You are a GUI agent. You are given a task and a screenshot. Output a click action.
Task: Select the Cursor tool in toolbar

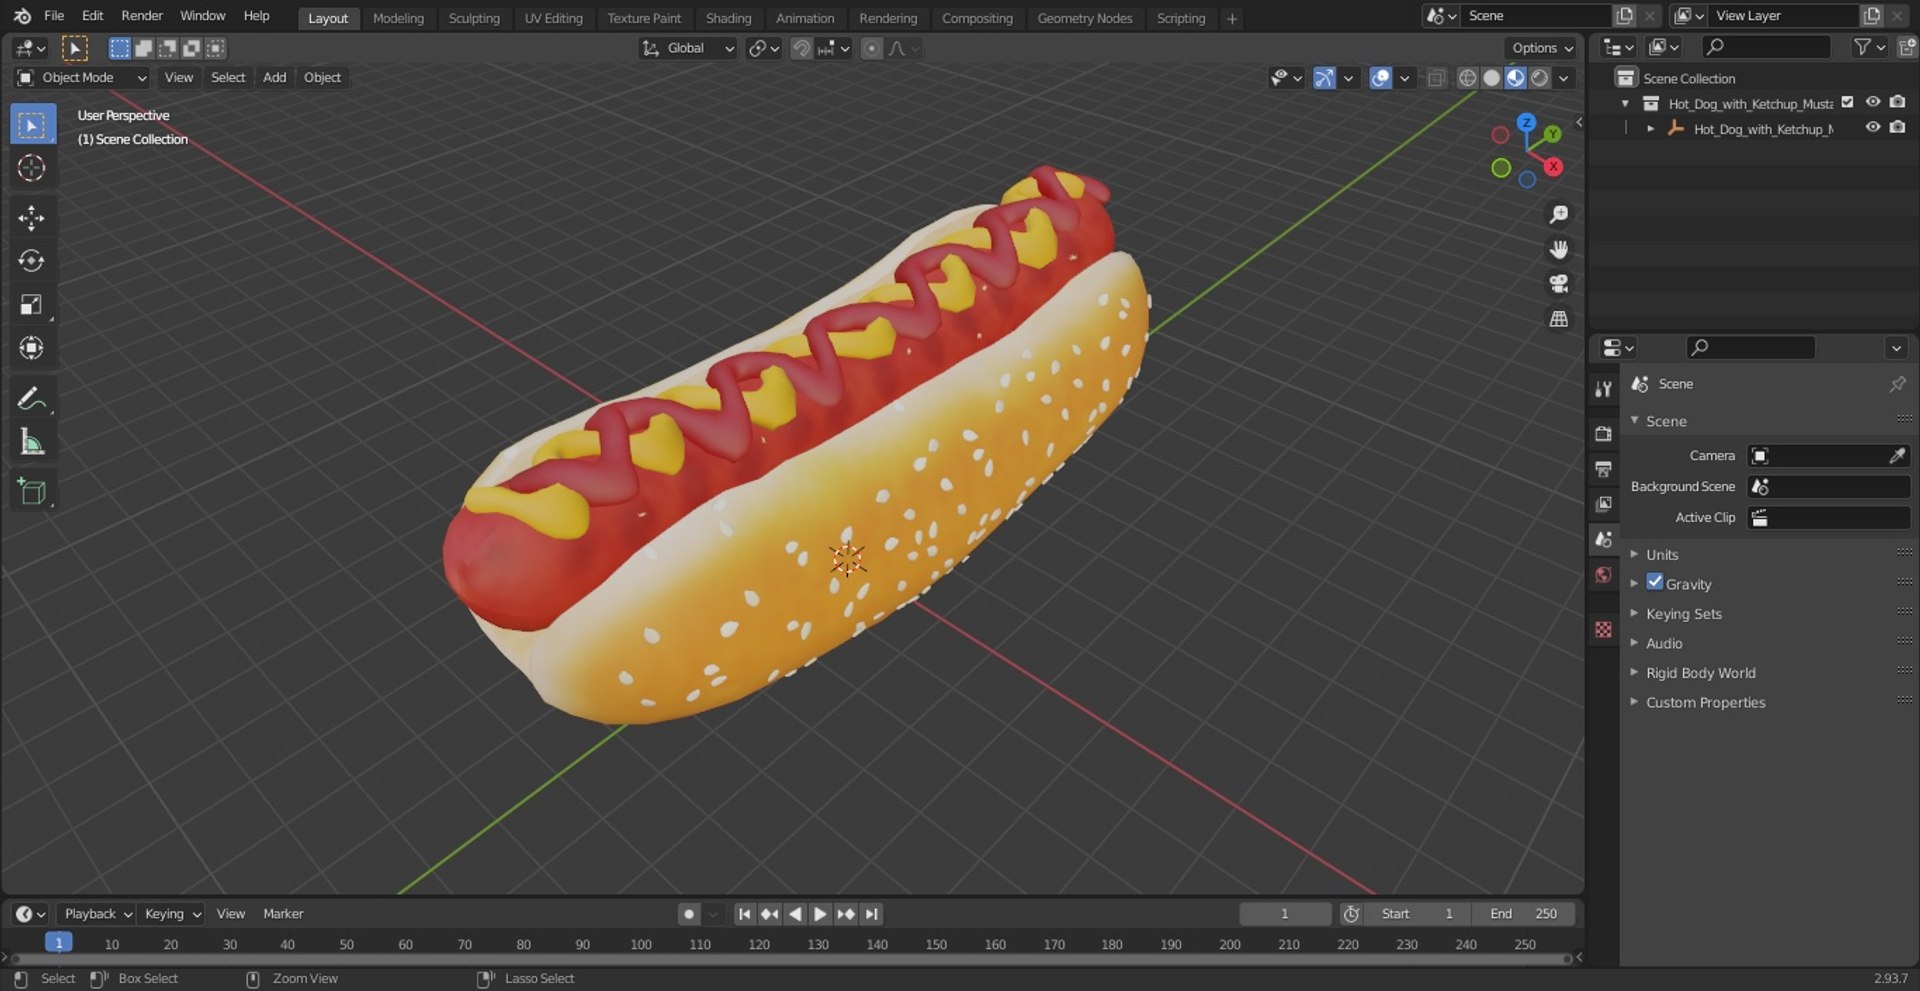click(x=32, y=168)
